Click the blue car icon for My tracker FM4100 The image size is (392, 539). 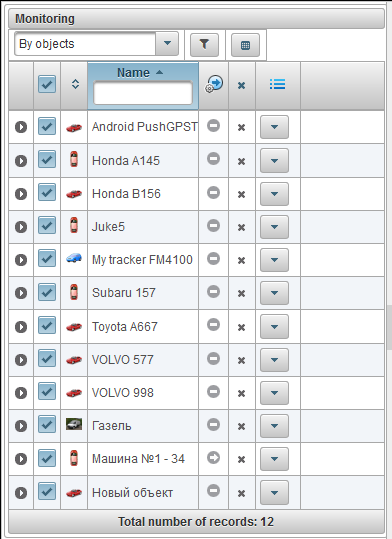[74, 258]
